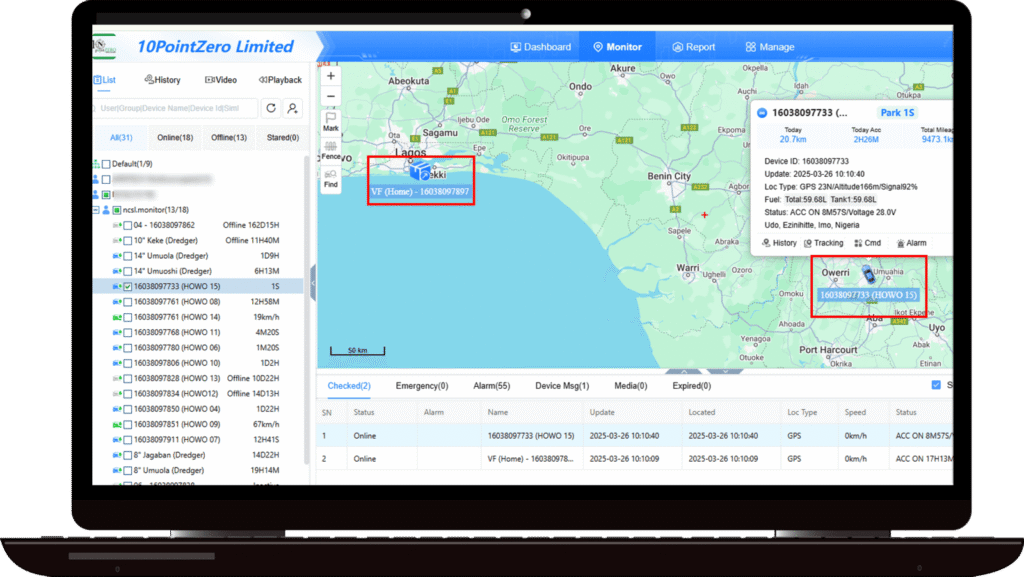
Task: Click the Park 1S status badge
Action: (897, 113)
